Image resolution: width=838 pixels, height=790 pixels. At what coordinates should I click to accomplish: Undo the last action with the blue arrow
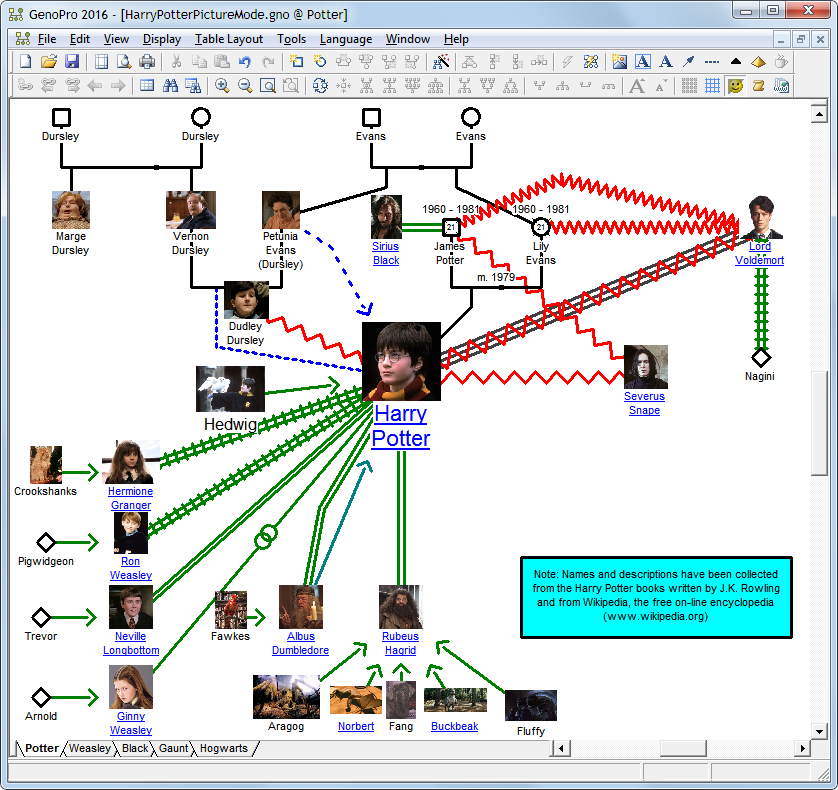pyautogui.click(x=245, y=62)
